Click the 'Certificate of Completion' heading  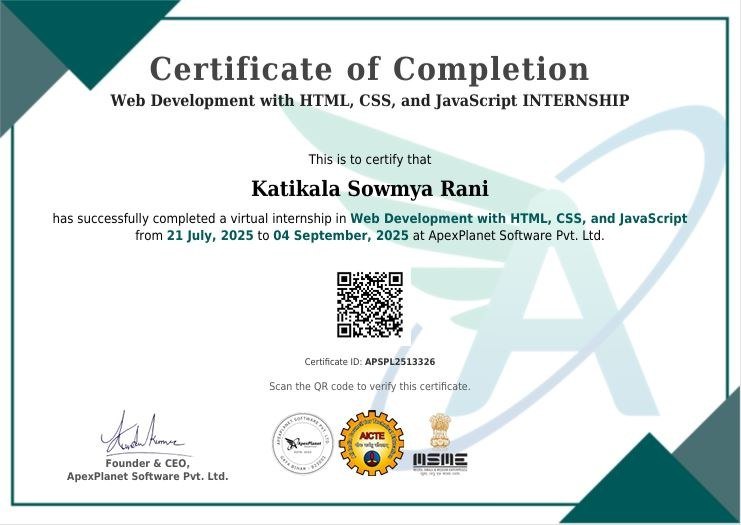(x=370, y=69)
